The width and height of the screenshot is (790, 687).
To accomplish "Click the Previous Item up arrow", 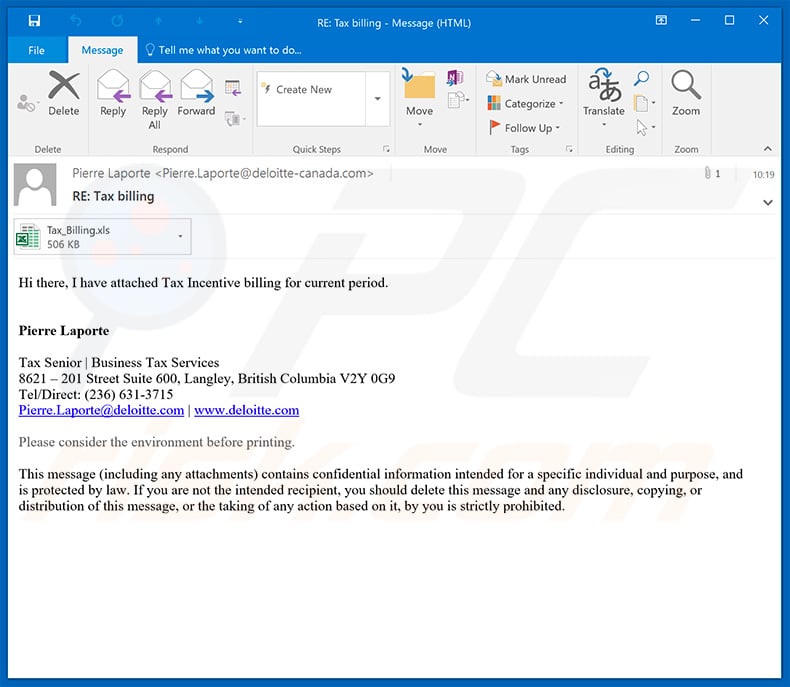I will (x=158, y=21).
